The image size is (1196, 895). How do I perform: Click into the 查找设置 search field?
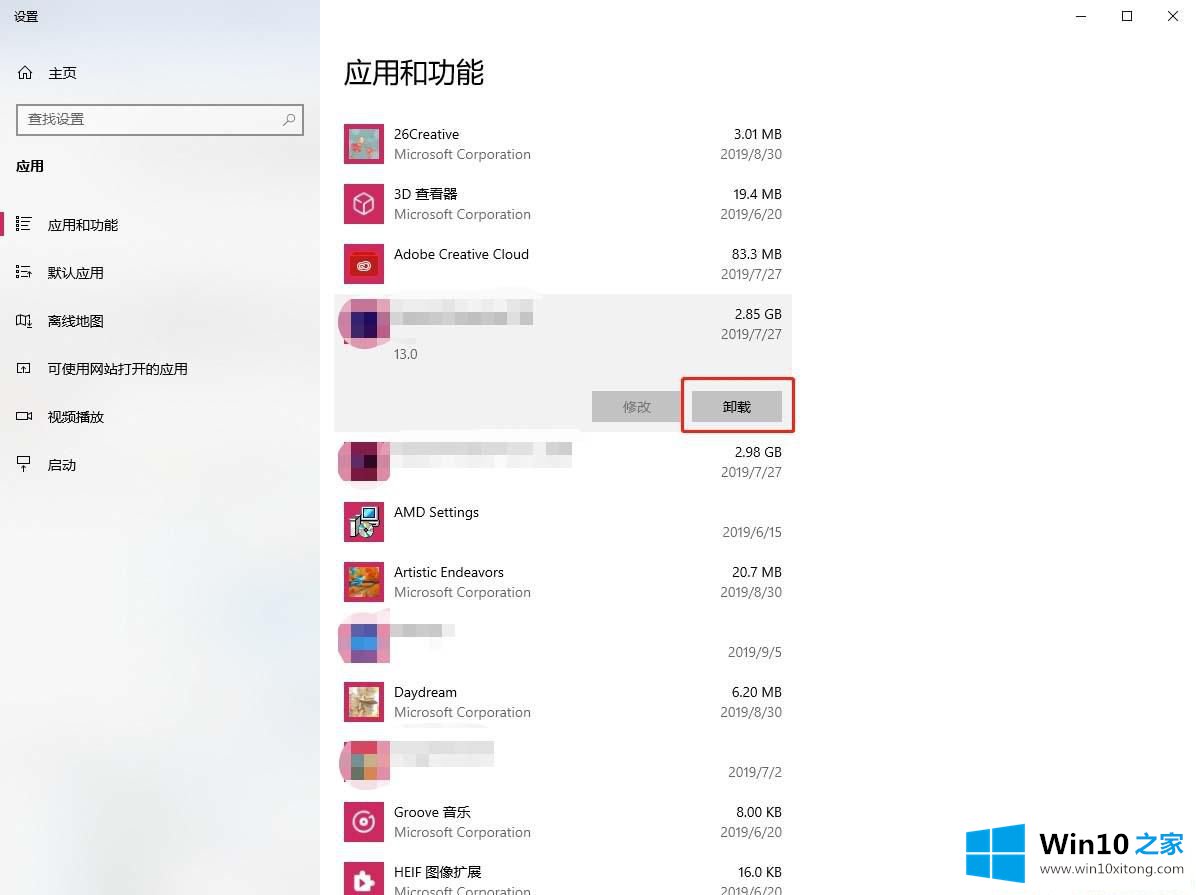[160, 120]
